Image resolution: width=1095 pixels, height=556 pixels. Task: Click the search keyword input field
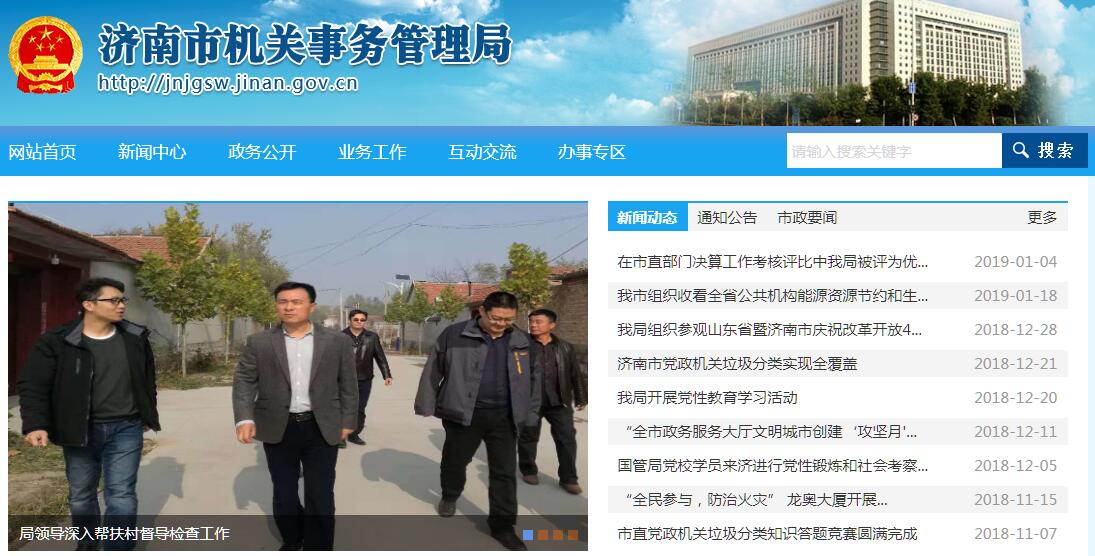(x=894, y=151)
